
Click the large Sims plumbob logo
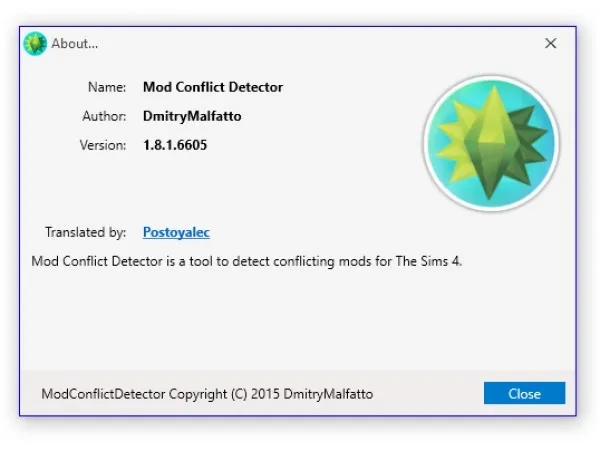click(491, 143)
